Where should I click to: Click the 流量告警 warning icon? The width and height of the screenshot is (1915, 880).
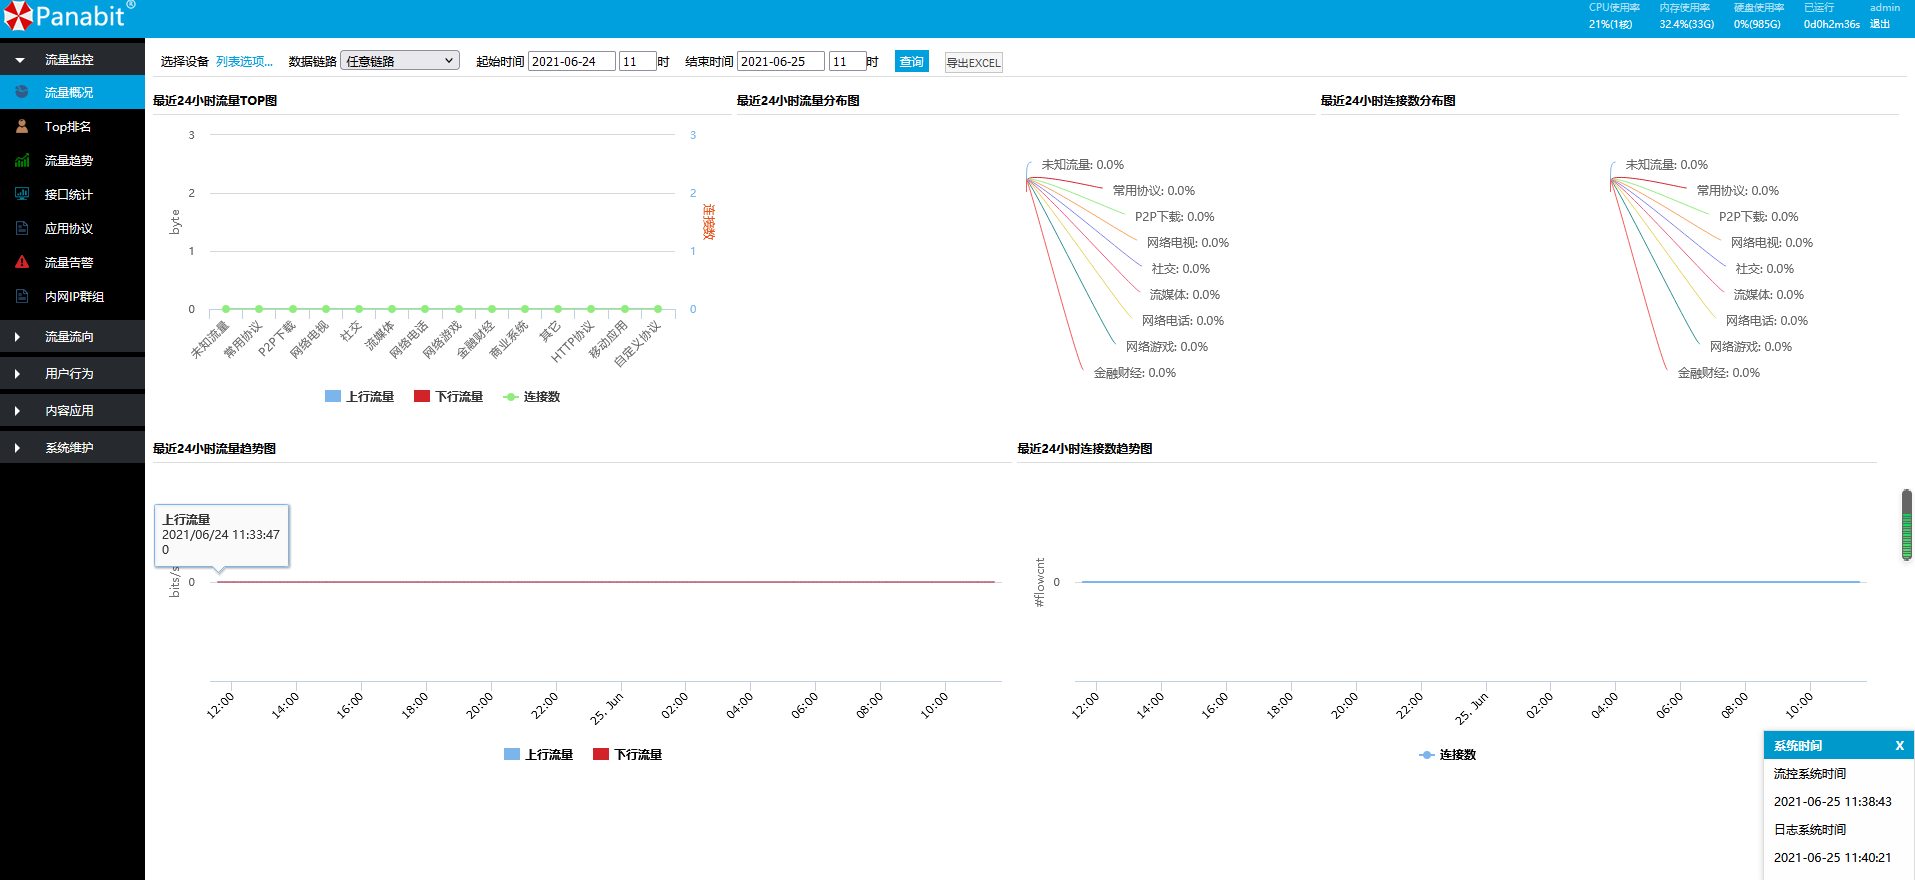(22, 262)
